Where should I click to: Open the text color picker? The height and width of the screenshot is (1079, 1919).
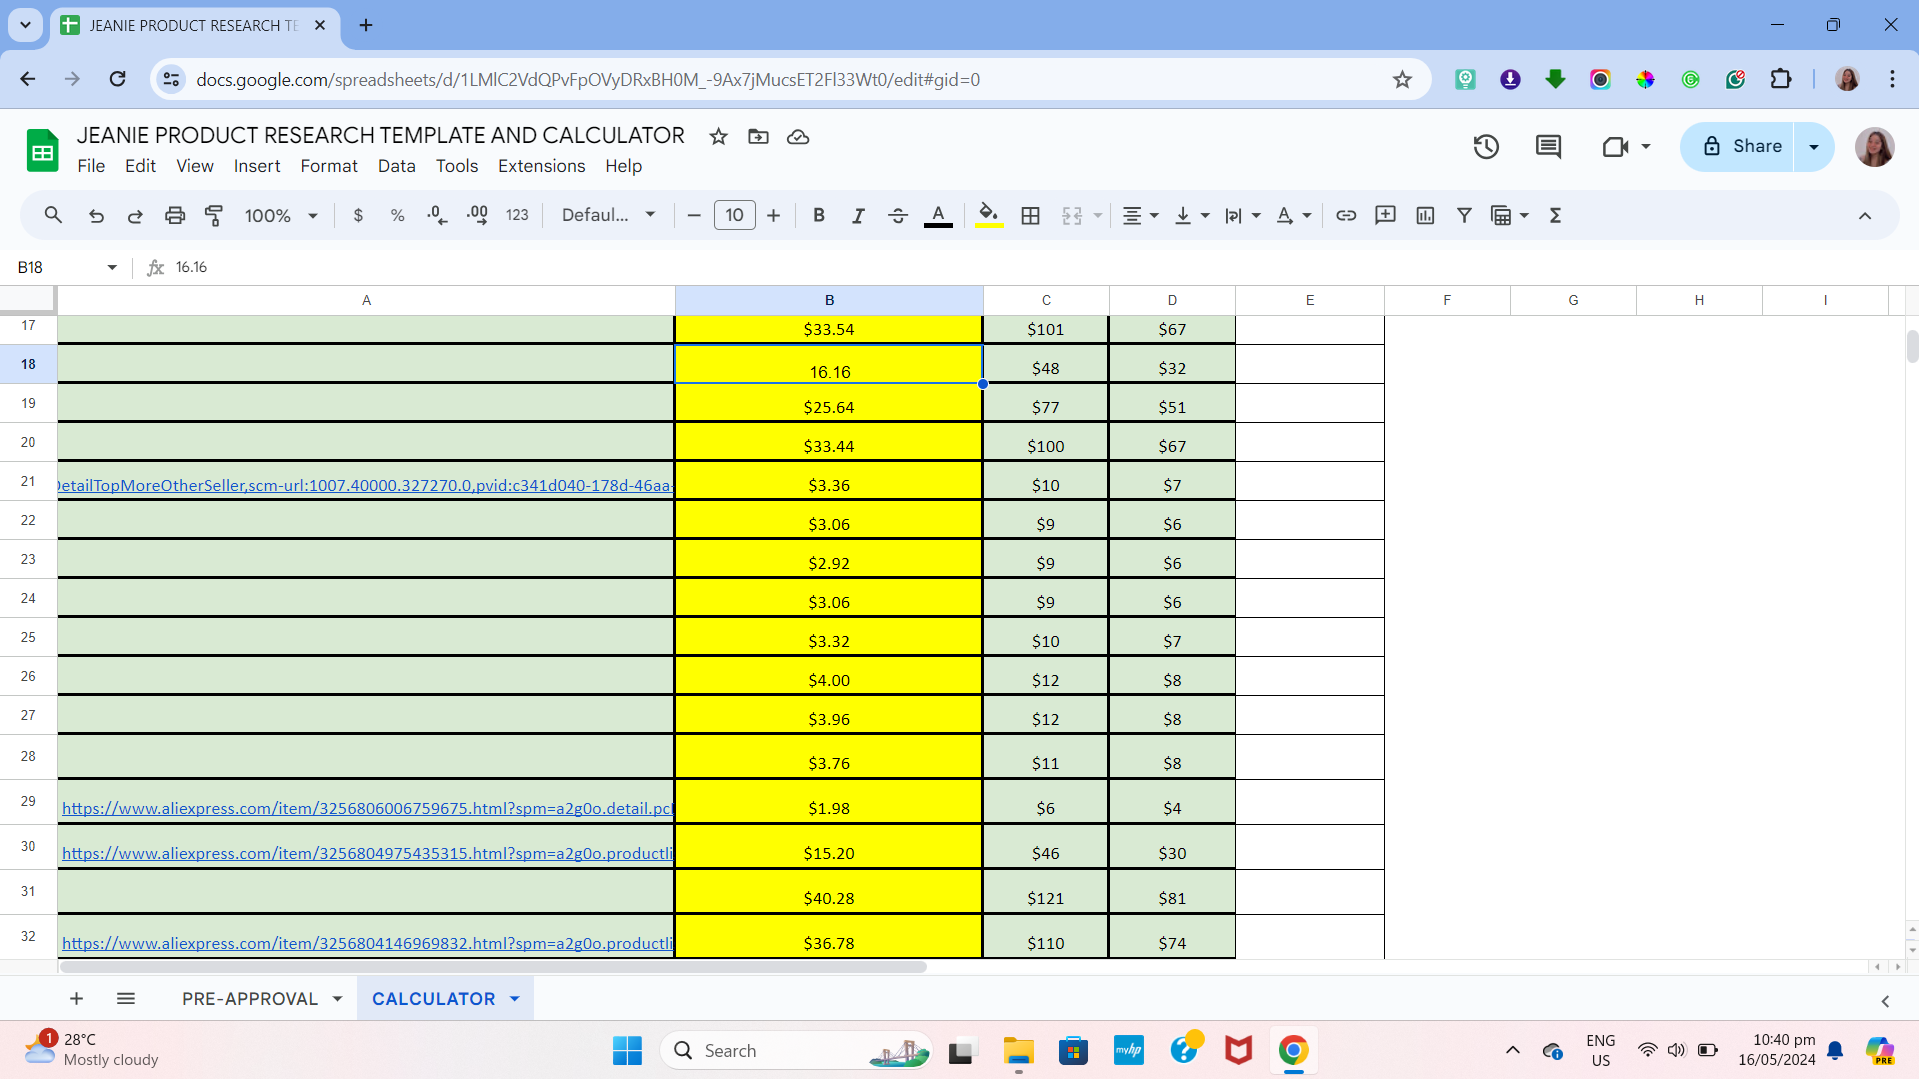point(938,215)
